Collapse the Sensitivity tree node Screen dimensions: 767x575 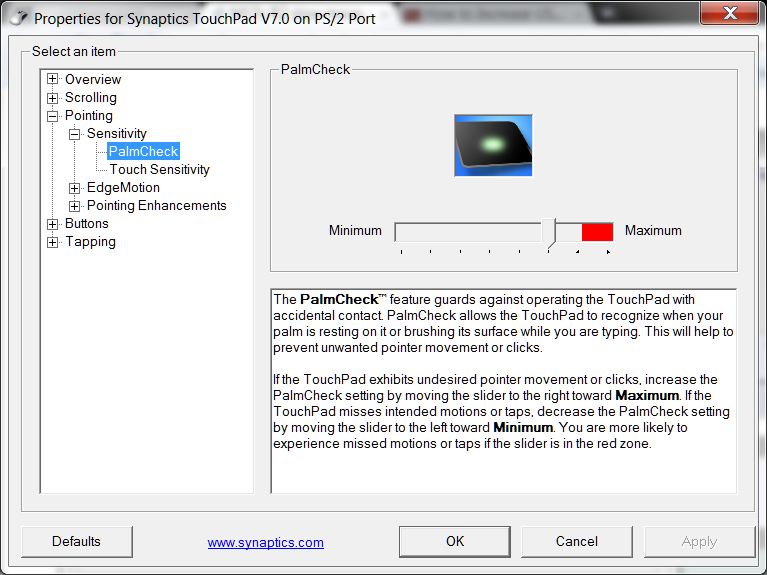pos(74,134)
